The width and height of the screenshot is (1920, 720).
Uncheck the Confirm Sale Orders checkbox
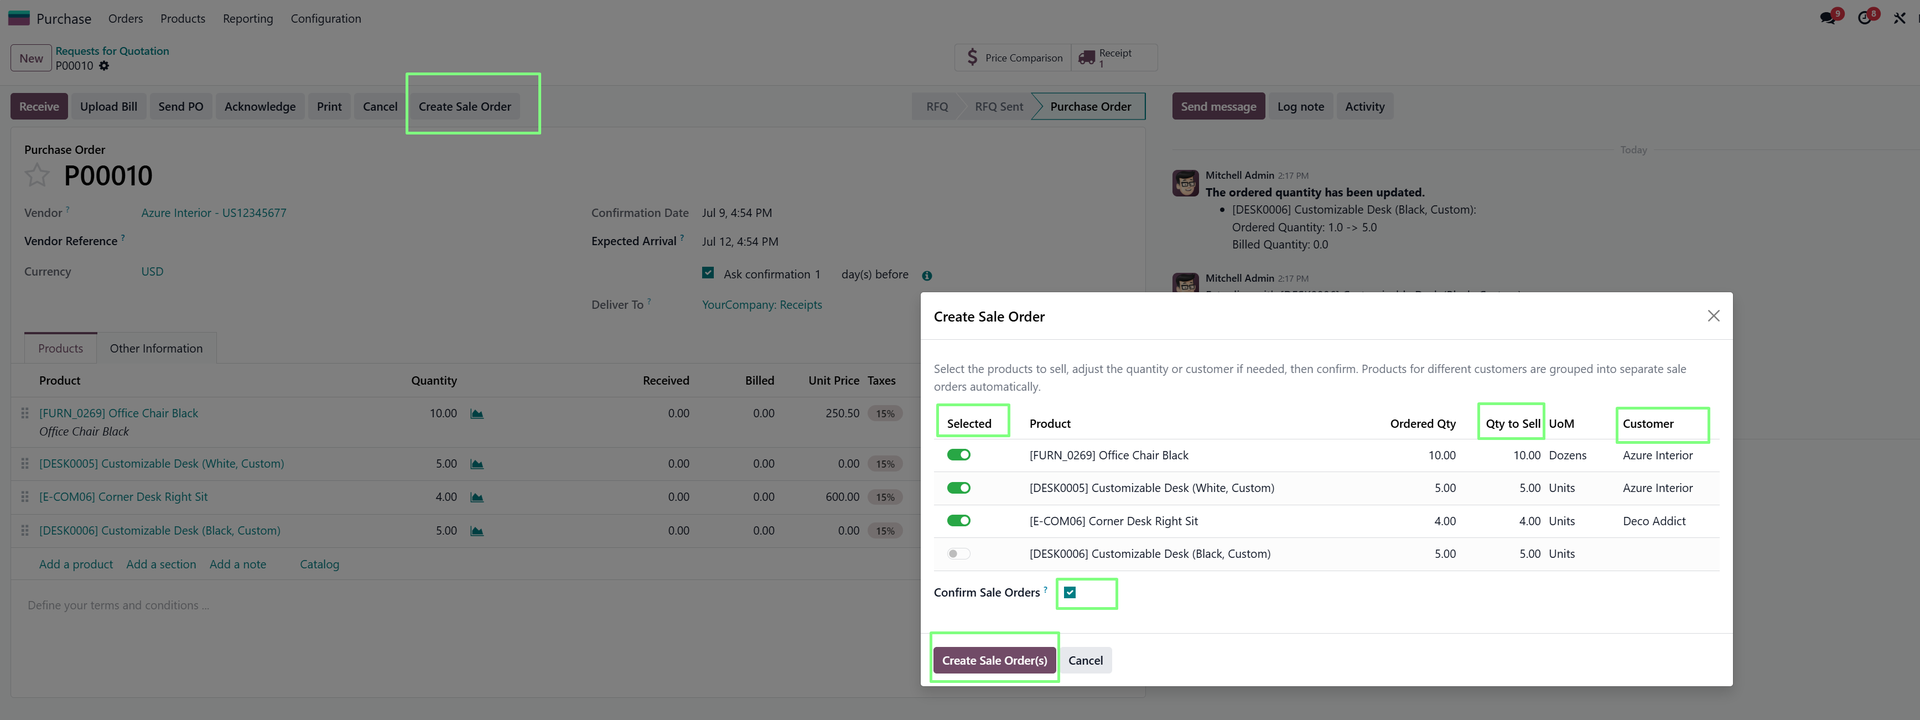[1070, 593]
